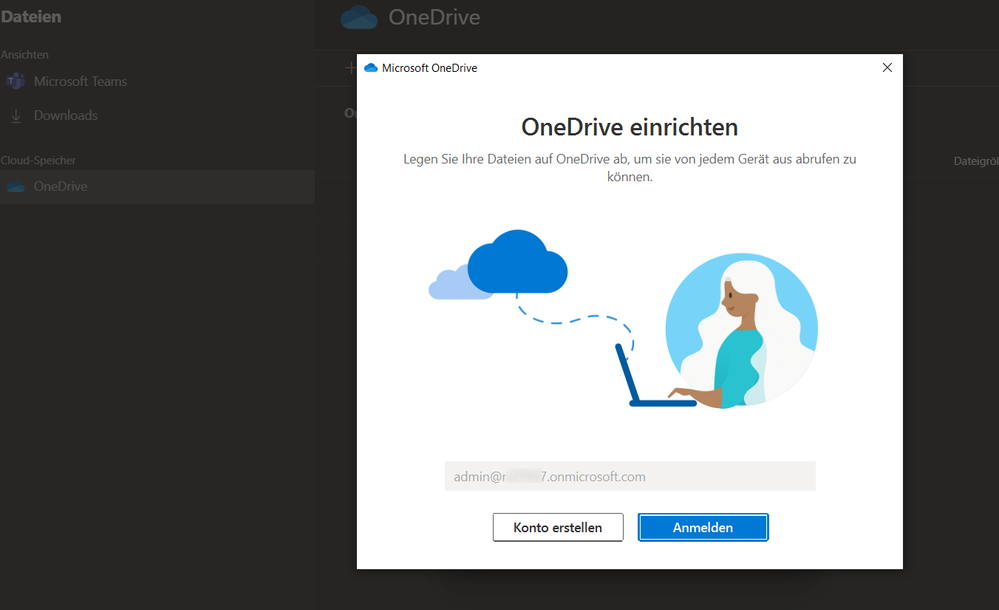Screen dimensions: 999x610
Task: Click the admin email address input field
Action: click(630, 475)
